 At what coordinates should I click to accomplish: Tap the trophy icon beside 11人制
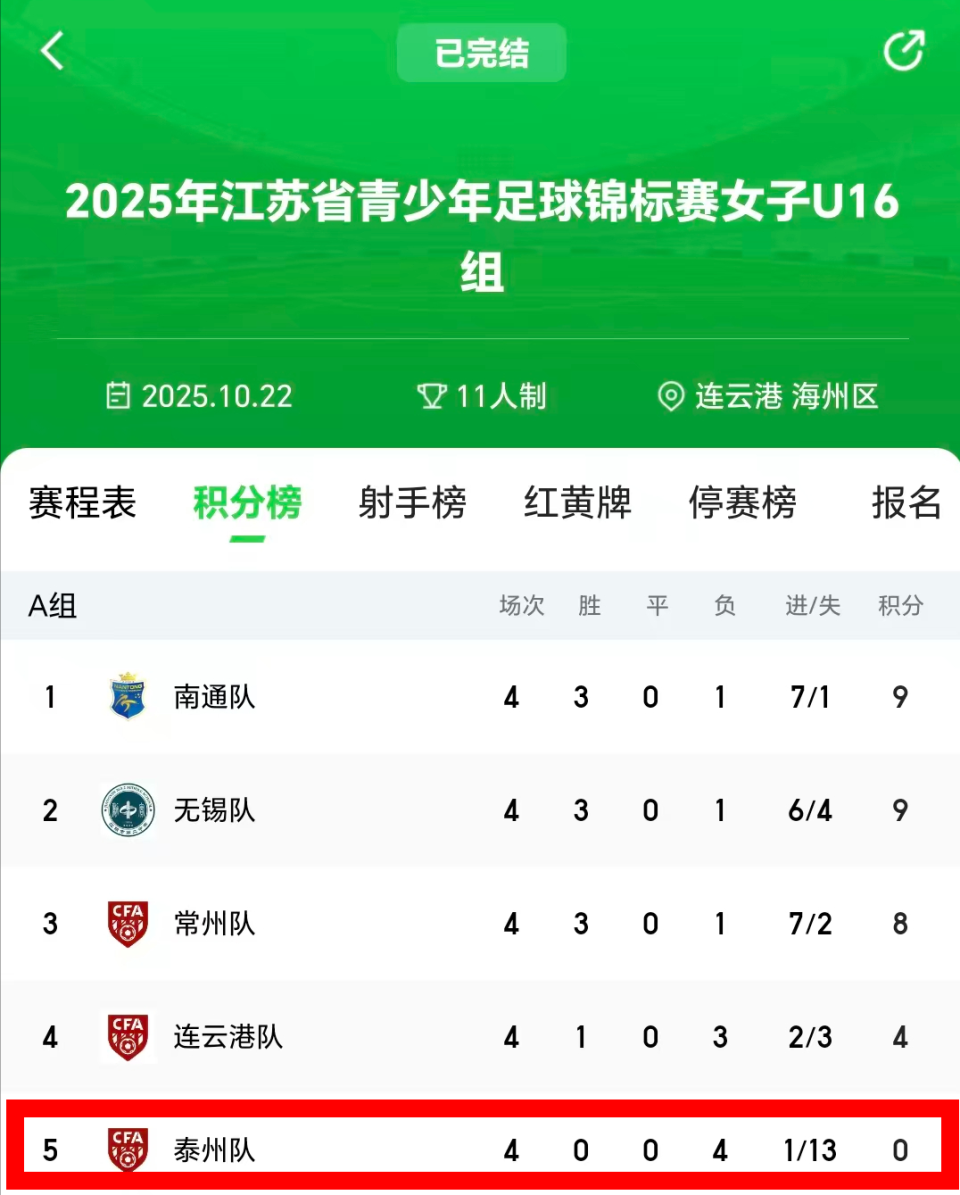(431, 397)
